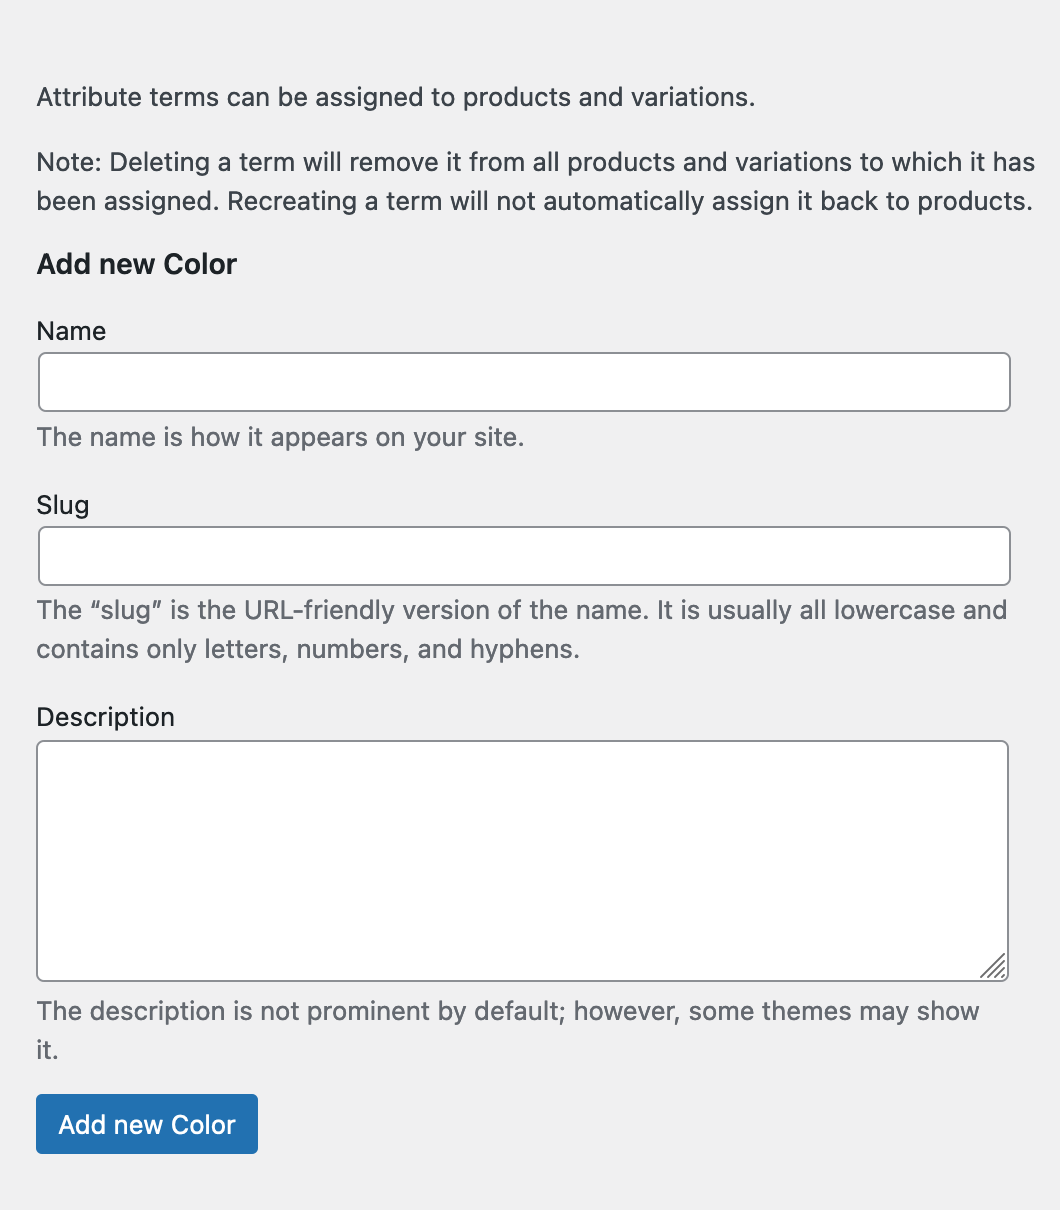Click the description help text
The image size is (1060, 1210).
coord(507,1011)
